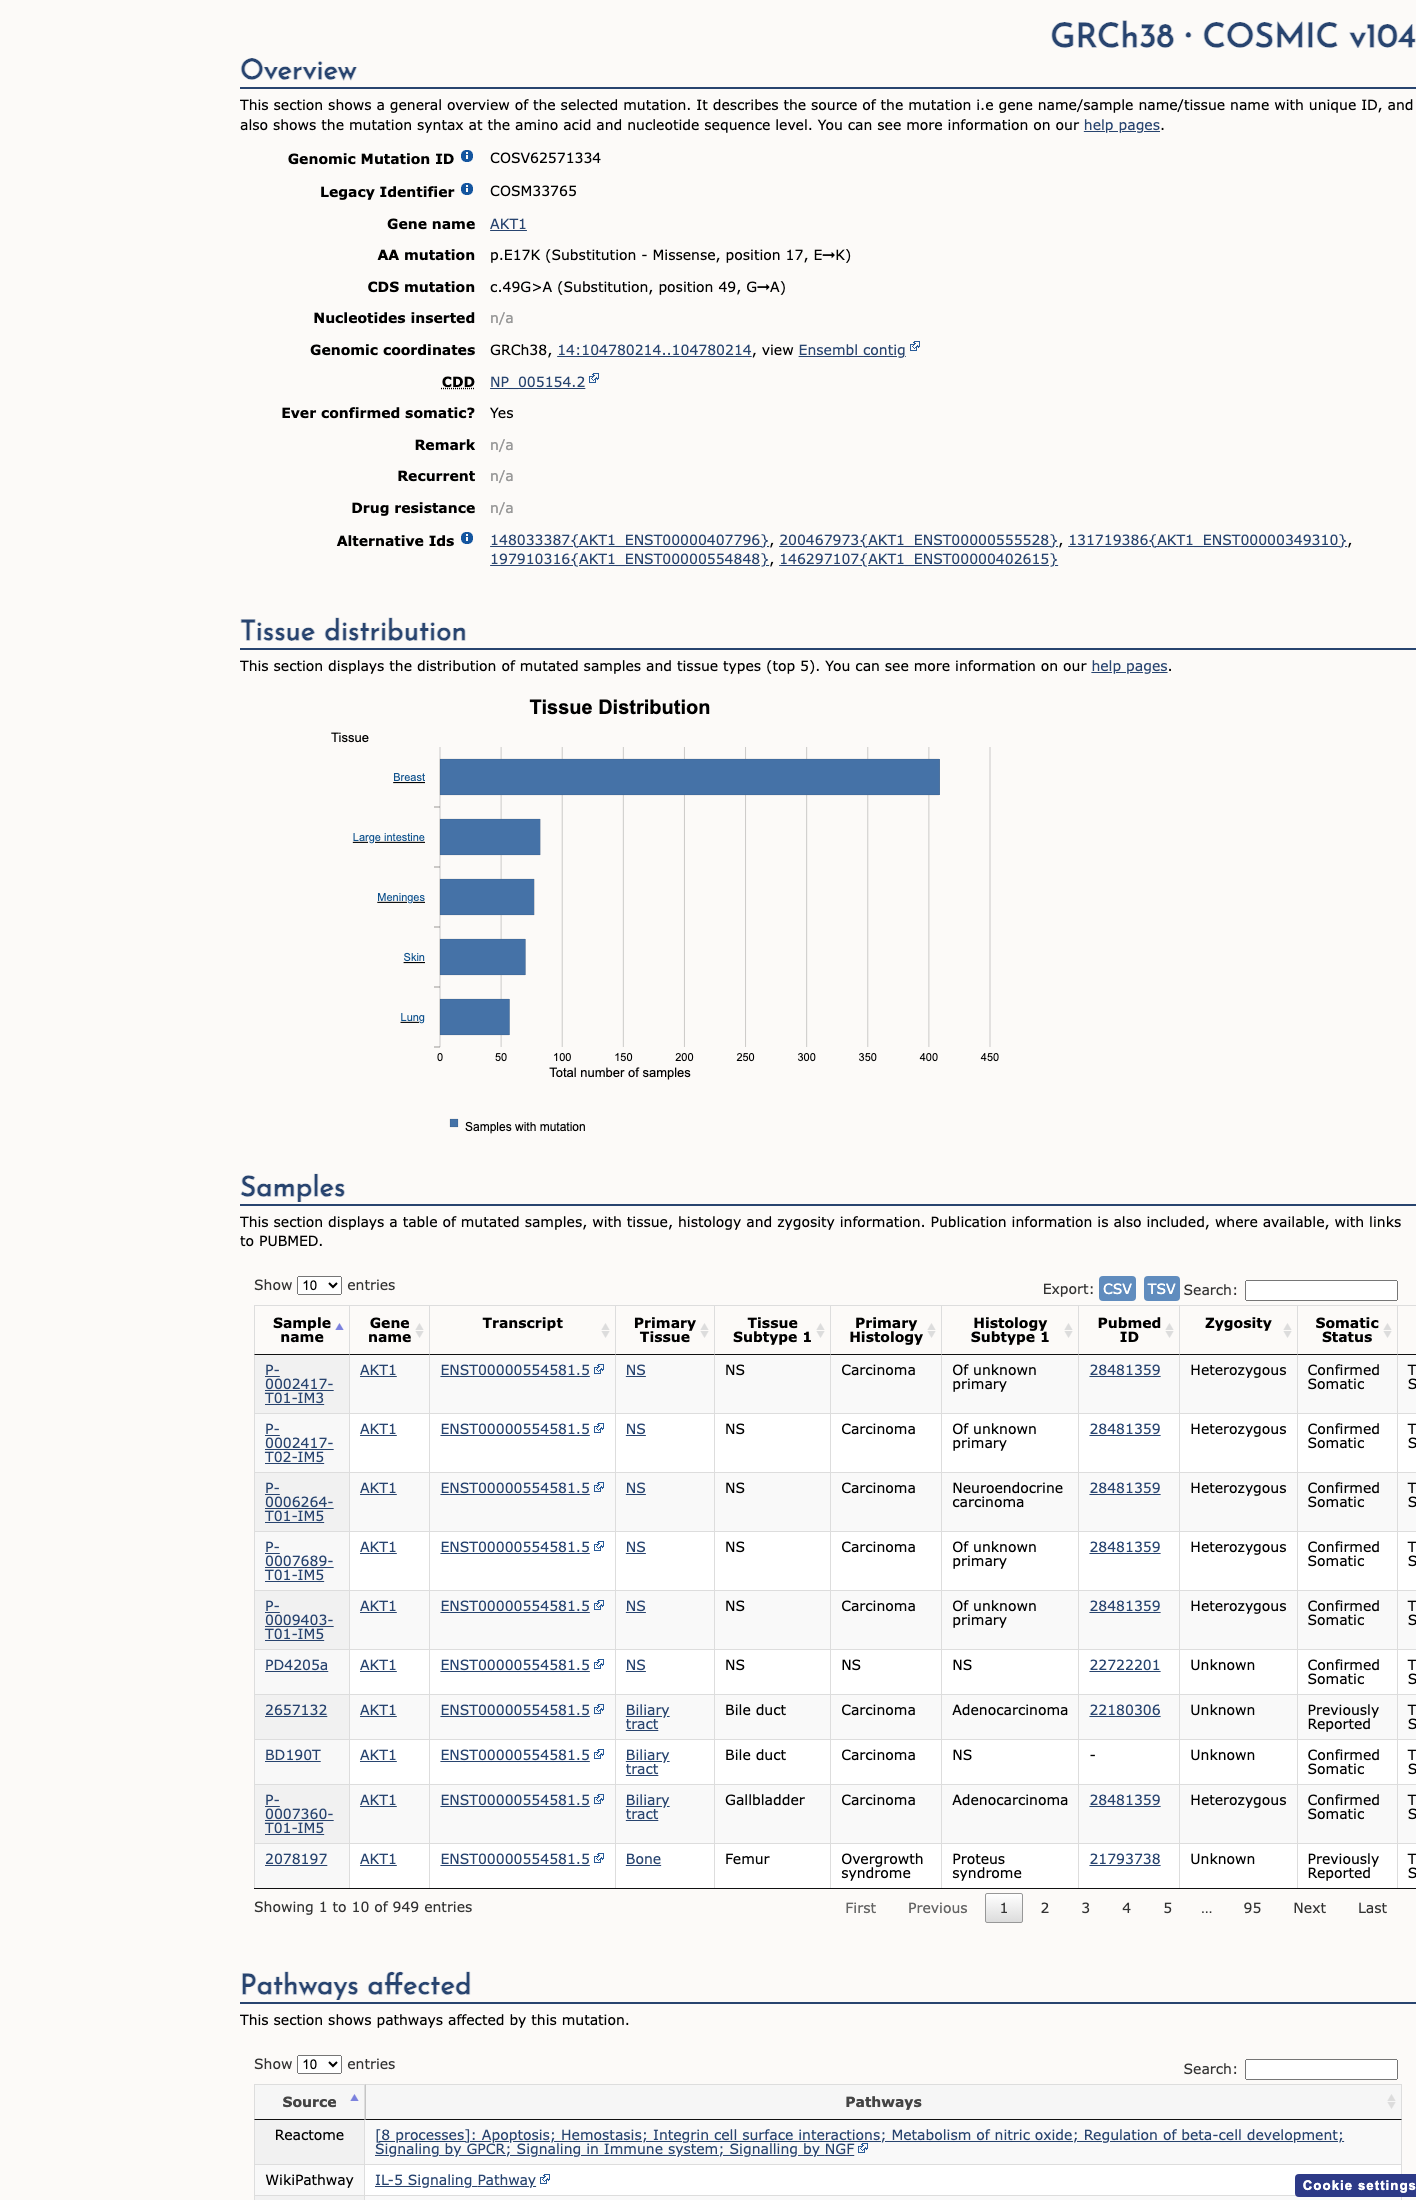Image resolution: width=1416 pixels, height=2200 pixels.
Task: Go to samples page 5
Action: point(1168,1908)
